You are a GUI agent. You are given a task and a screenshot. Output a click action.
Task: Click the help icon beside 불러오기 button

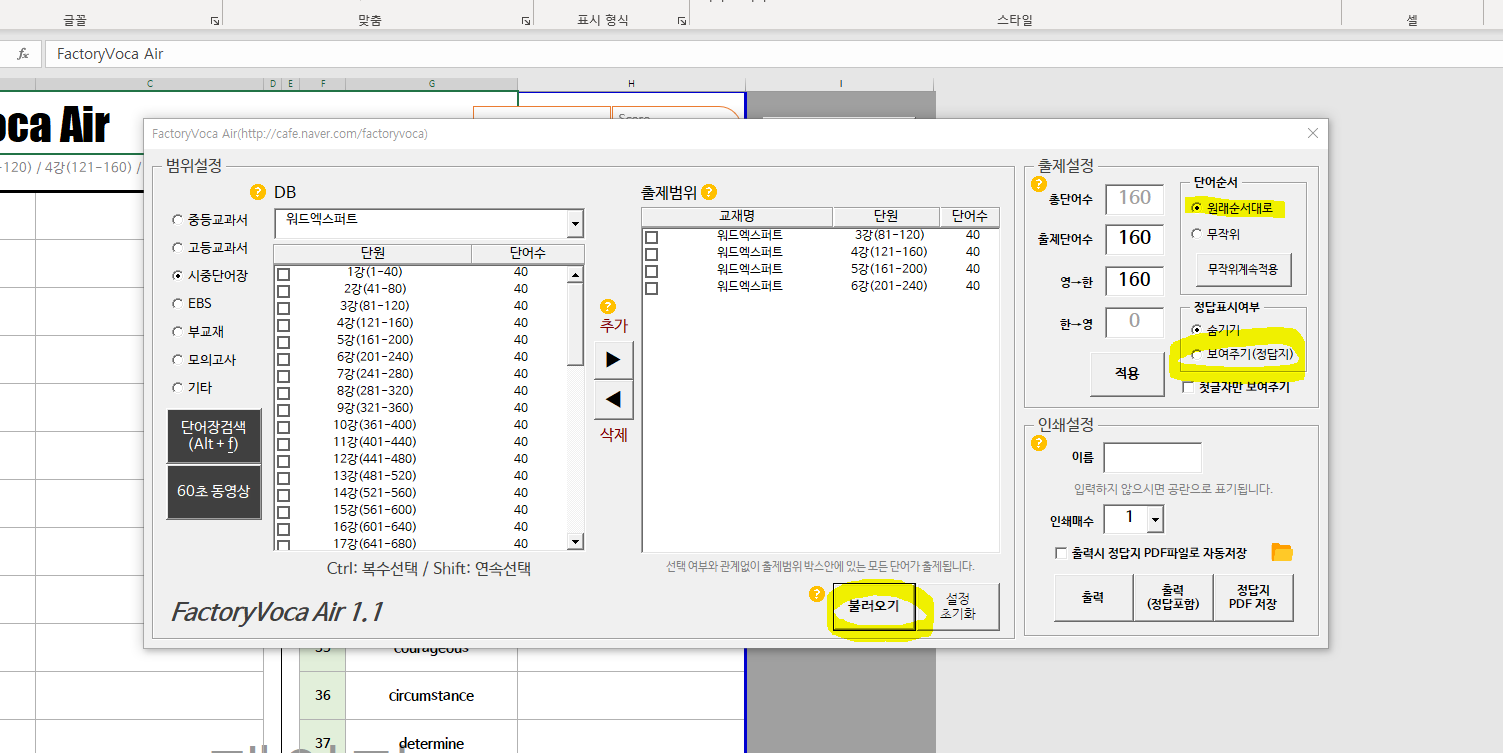[x=817, y=594]
